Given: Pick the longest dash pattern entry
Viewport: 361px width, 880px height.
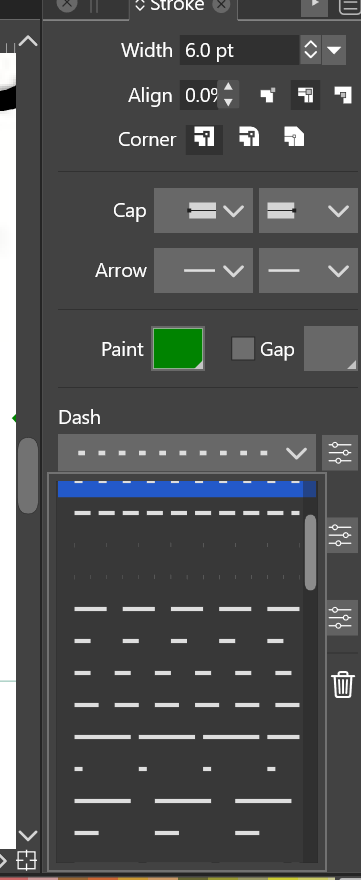Looking at the screenshot, I should [x=187, y=737].
